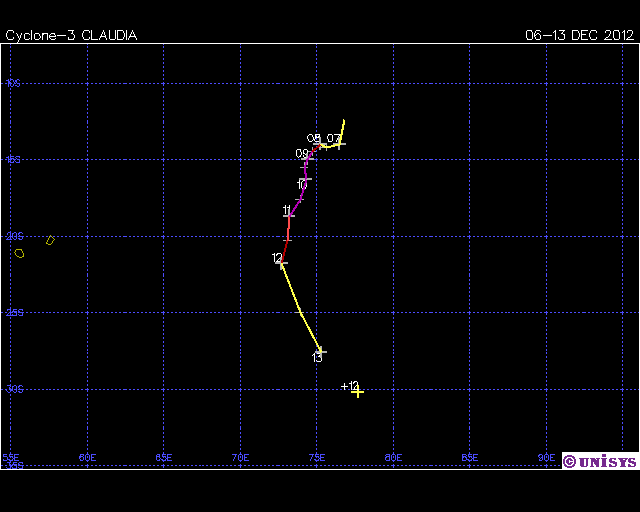Screen dimensions: 640x512
Task: Select the day 12 track position marker
Action: [x=282, y=263]
